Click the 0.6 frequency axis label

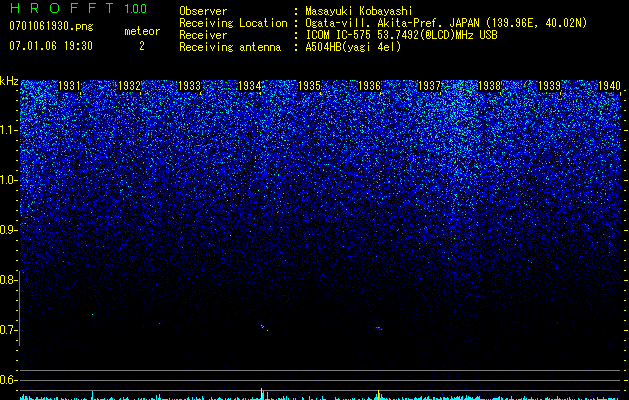(7, 380)
